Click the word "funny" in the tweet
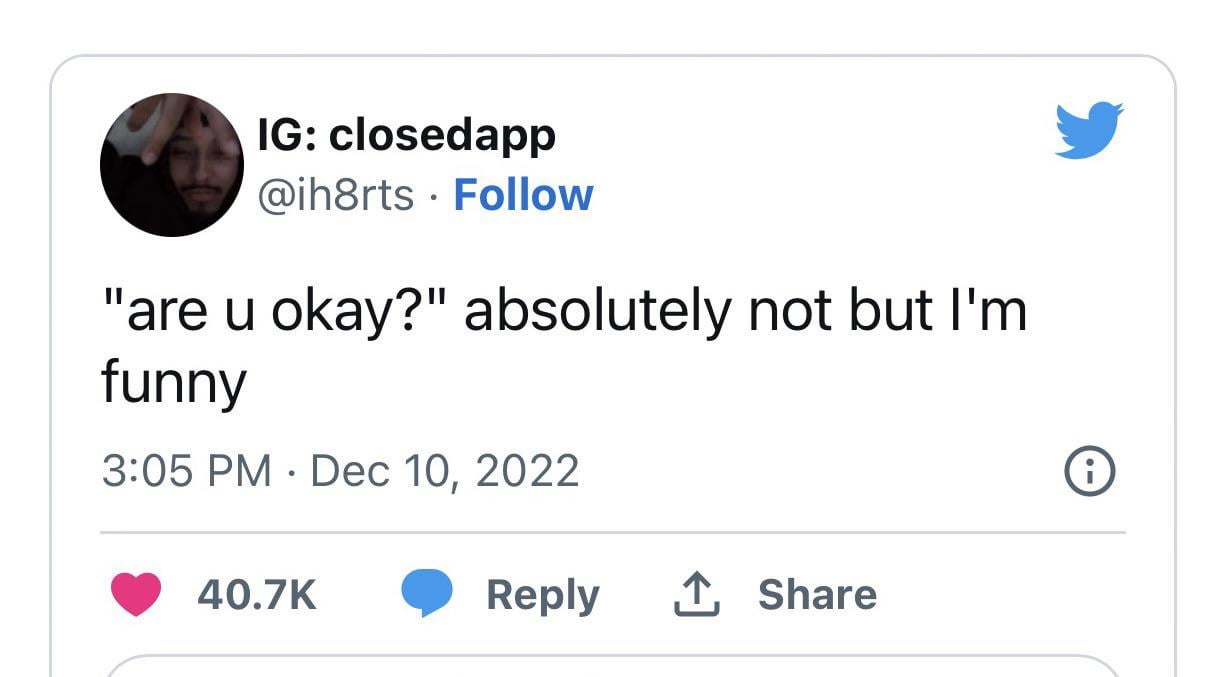1227x677 pixels. click(173, 383)
